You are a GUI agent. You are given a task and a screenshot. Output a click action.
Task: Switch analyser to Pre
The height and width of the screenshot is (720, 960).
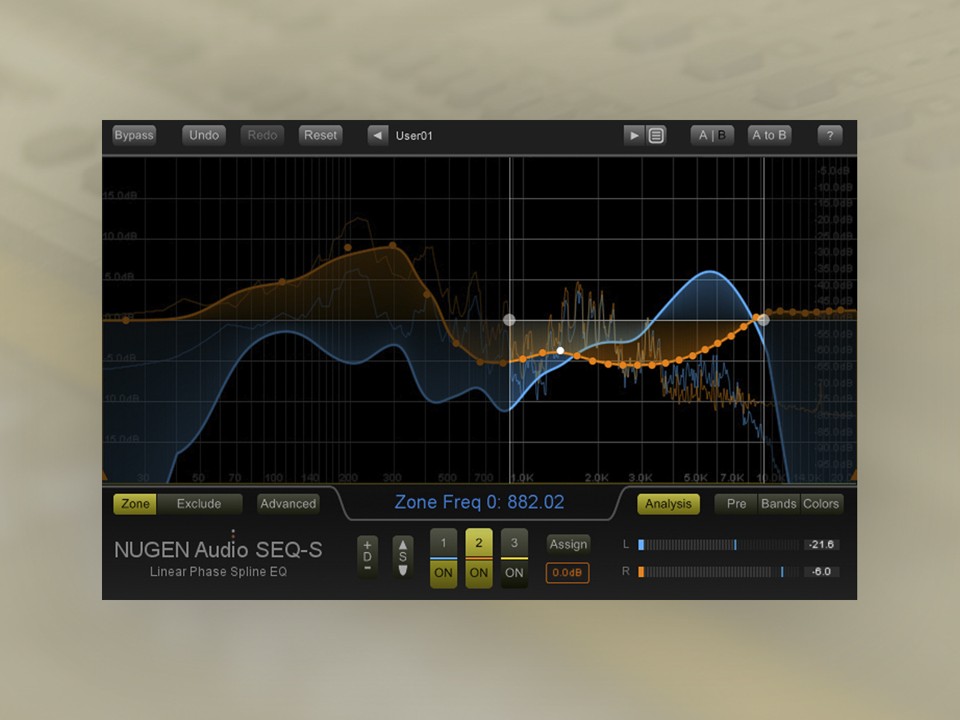(736, 504)
